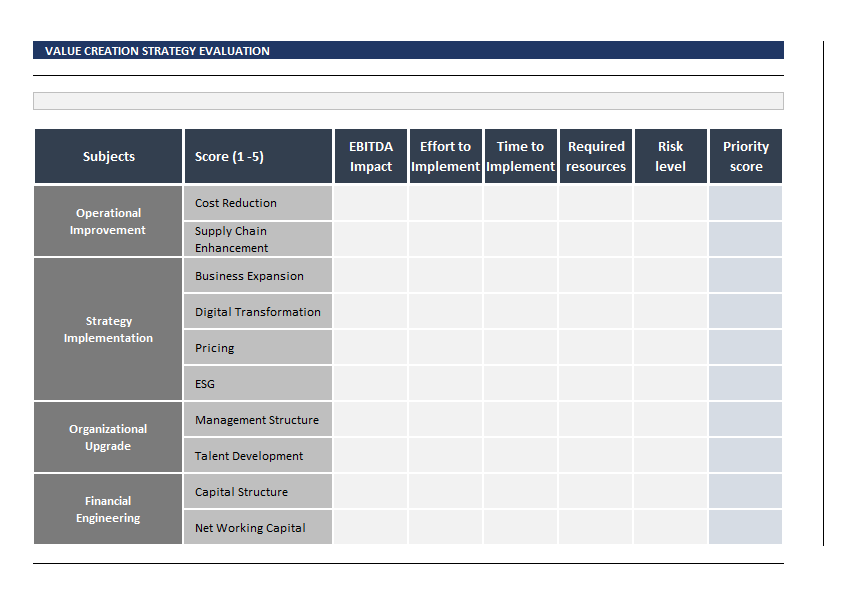Select Priority score cell for Digital Transformation
Image resolution: width=860 pixels, height=600 pixels.
745,311
